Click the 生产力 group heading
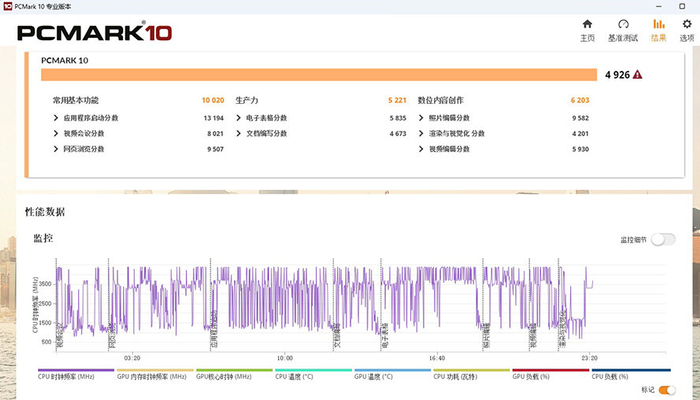Image resolution: width=700 pixels, height=400 pixels. (x=247, y=100)
